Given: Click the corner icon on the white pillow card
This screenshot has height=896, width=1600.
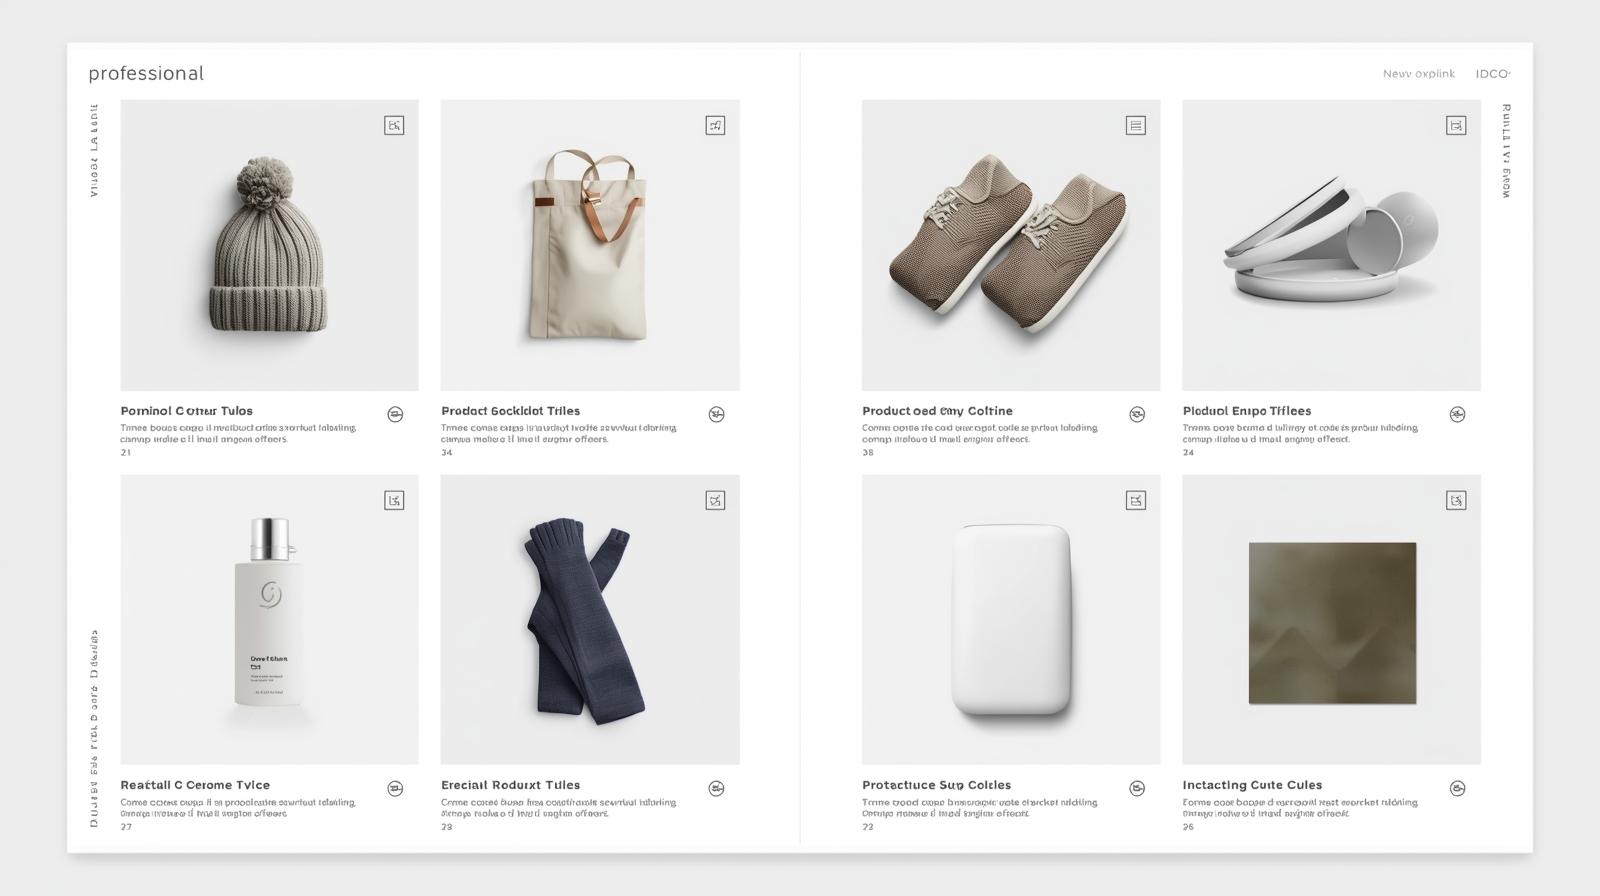Looking at the screenshot, I should [1136, 500].
